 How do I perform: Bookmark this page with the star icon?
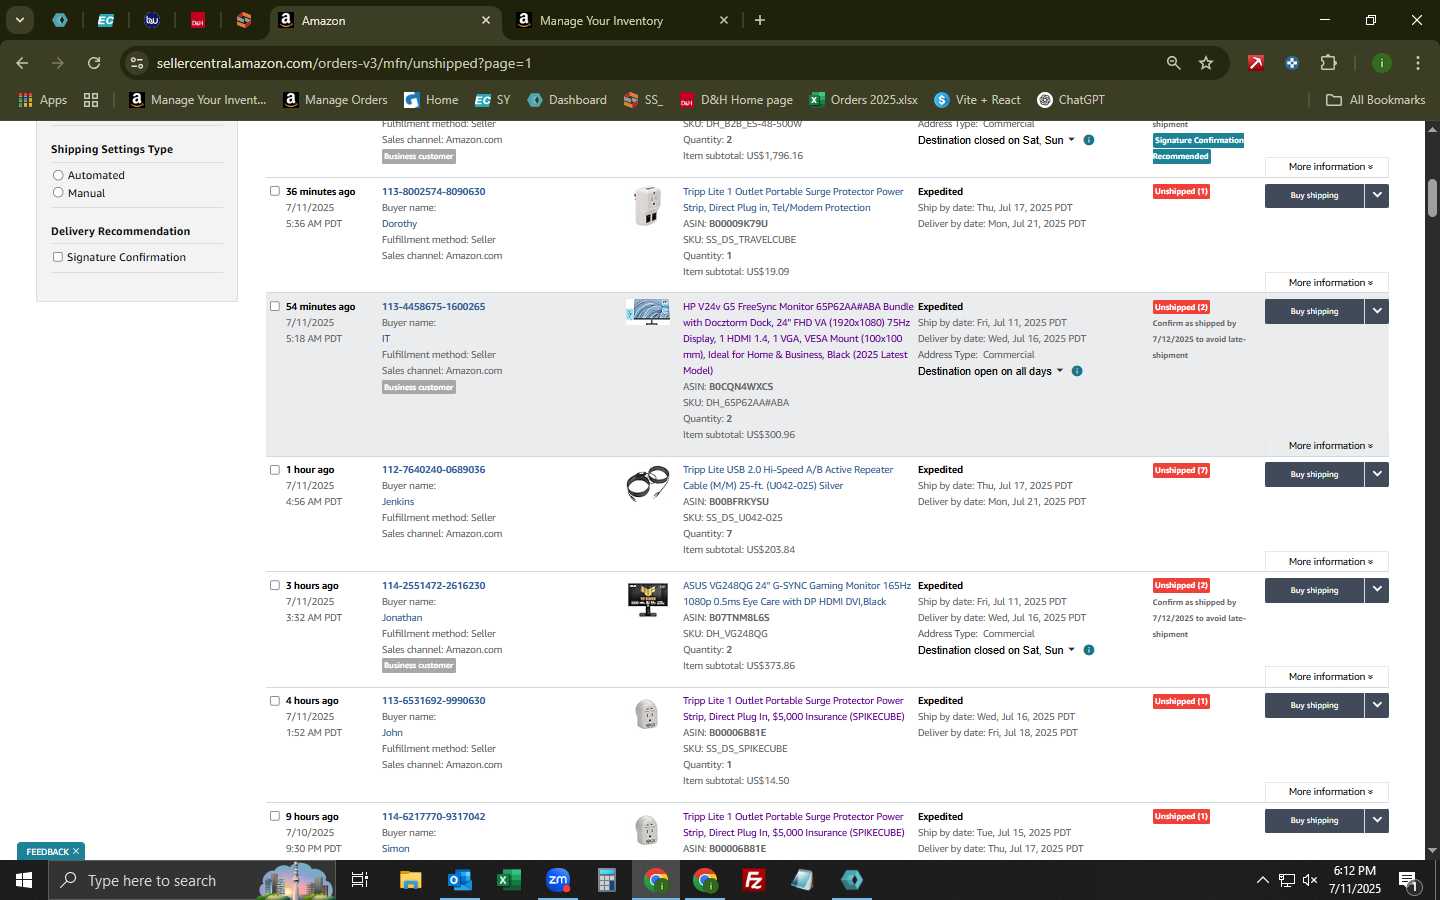point(1206,63)
